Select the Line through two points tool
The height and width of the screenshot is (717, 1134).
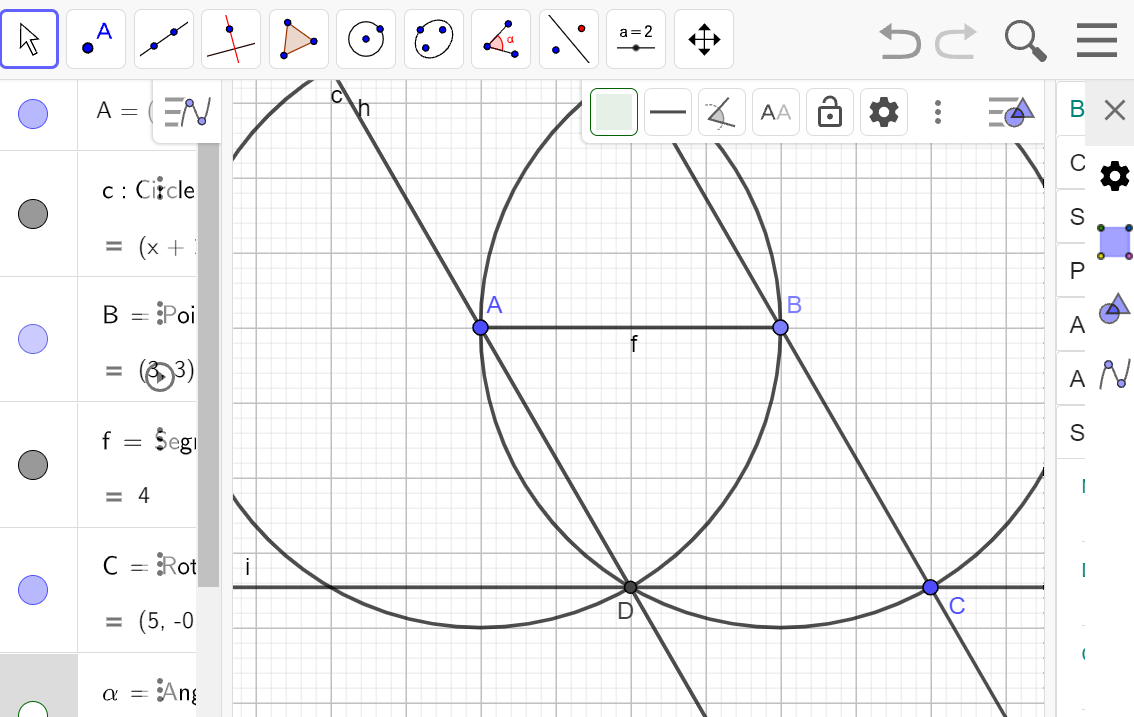pos(163,39)
